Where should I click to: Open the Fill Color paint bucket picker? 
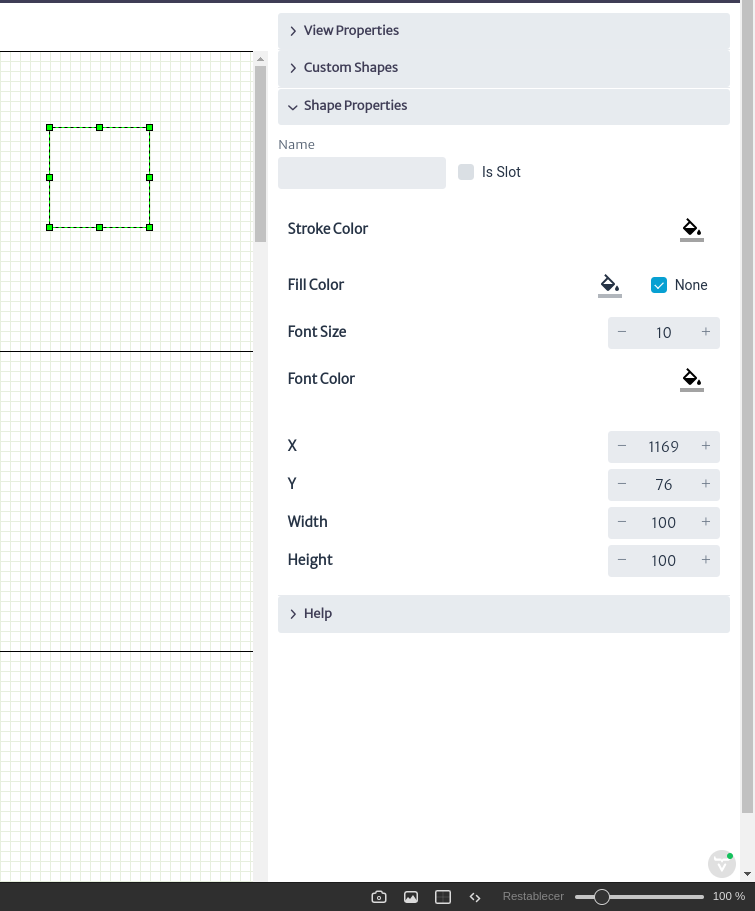coord(610,285)
